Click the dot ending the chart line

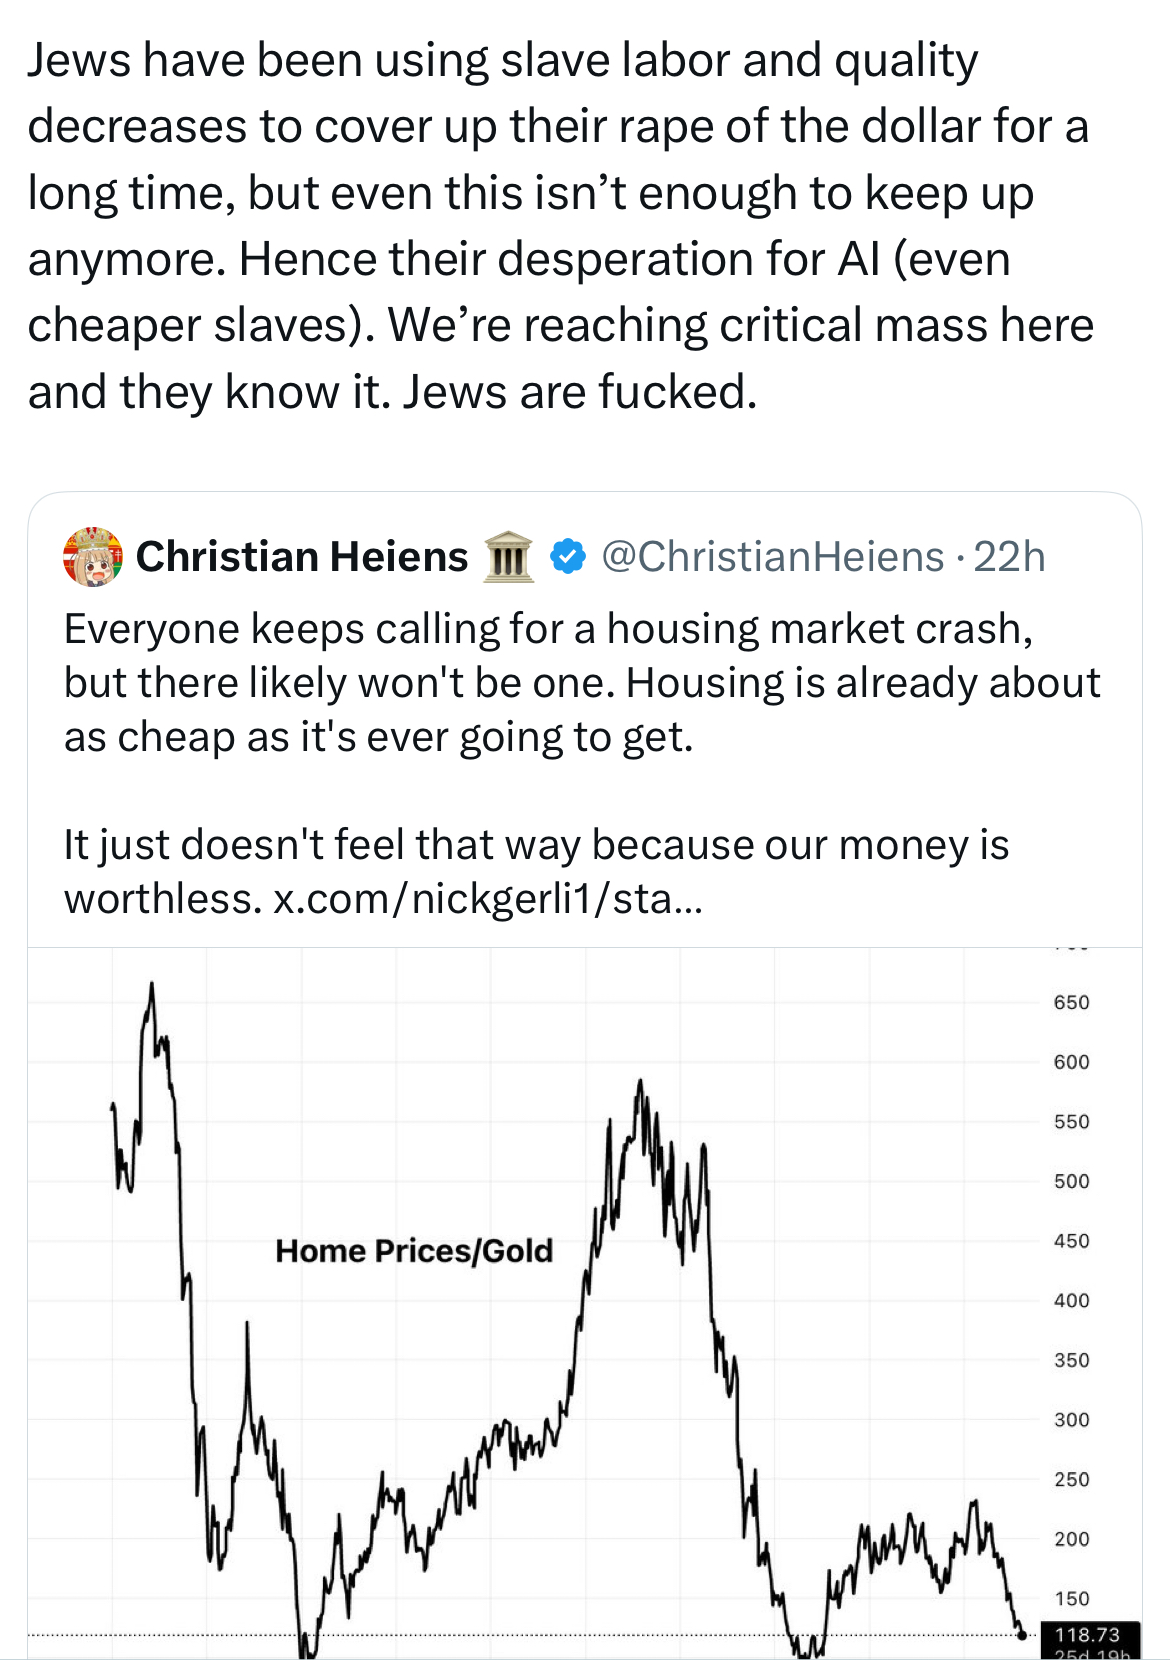1021,1635
